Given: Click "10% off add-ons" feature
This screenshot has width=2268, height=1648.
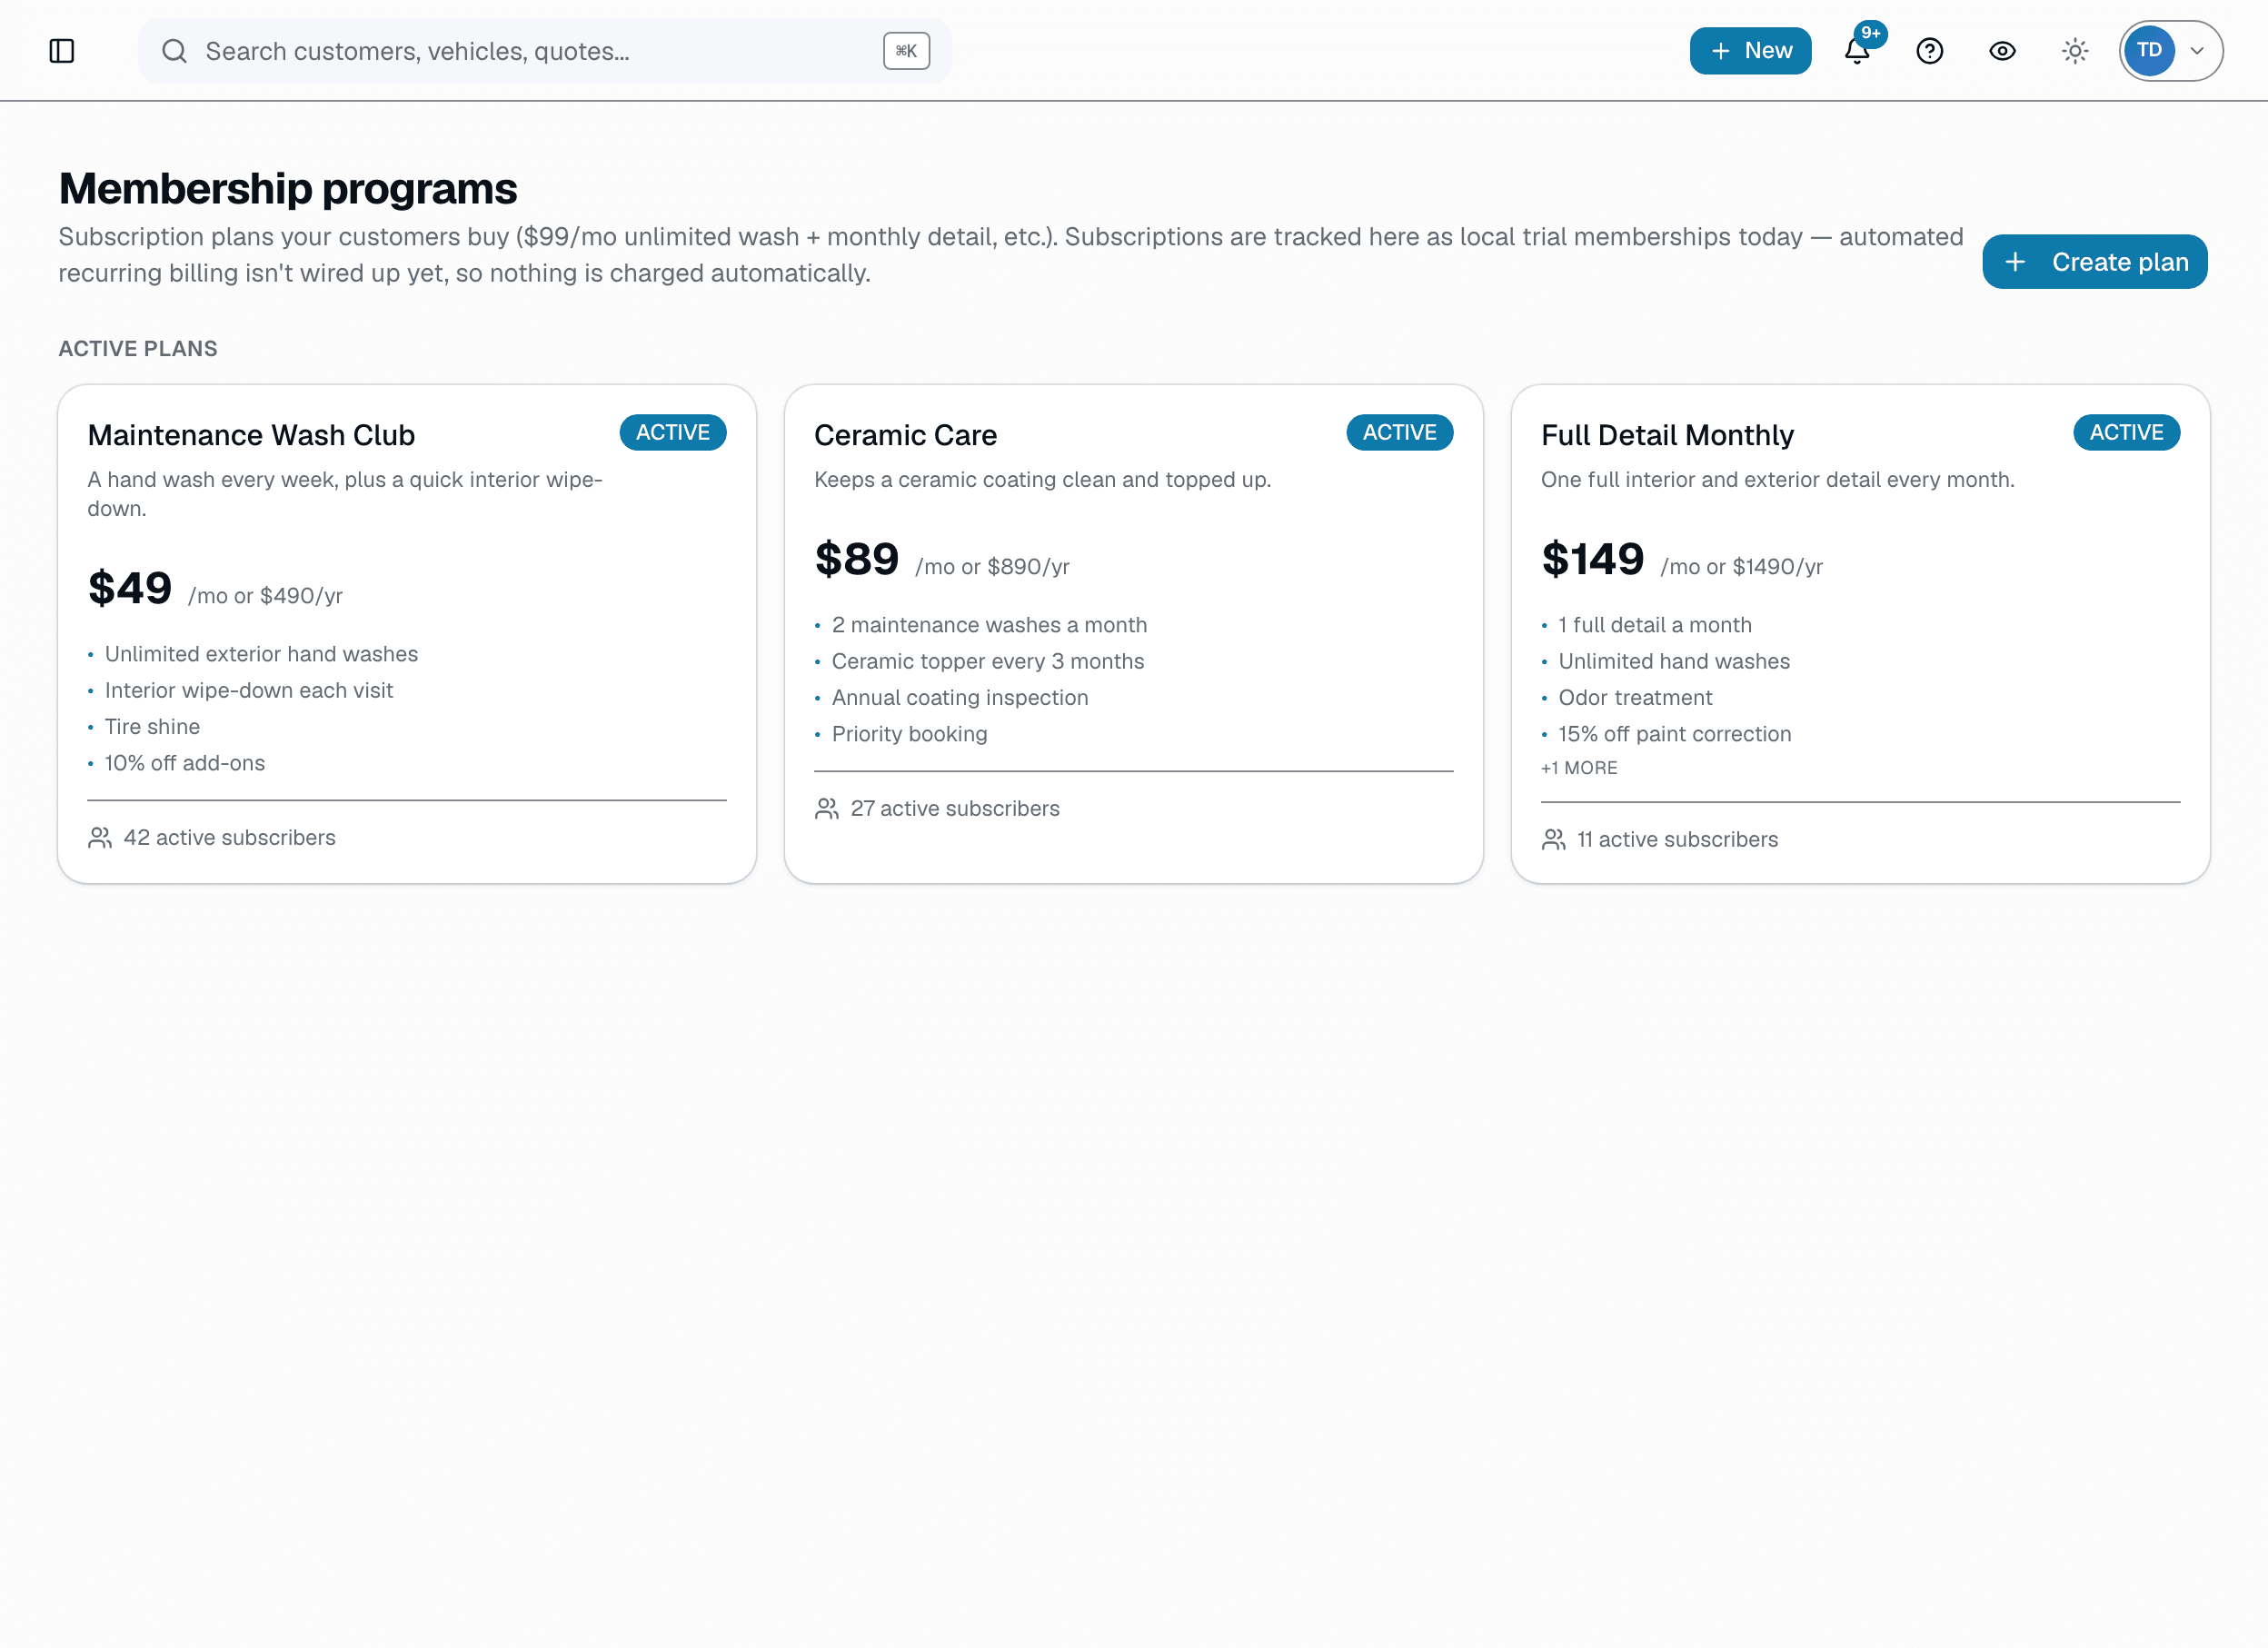Looking at the screenshot, I should (x=185, y=763).
